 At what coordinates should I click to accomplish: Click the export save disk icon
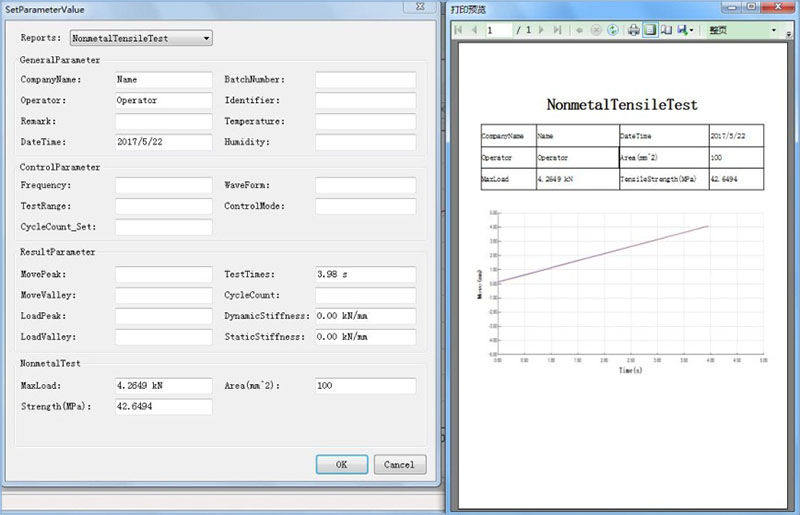[681, 30]
